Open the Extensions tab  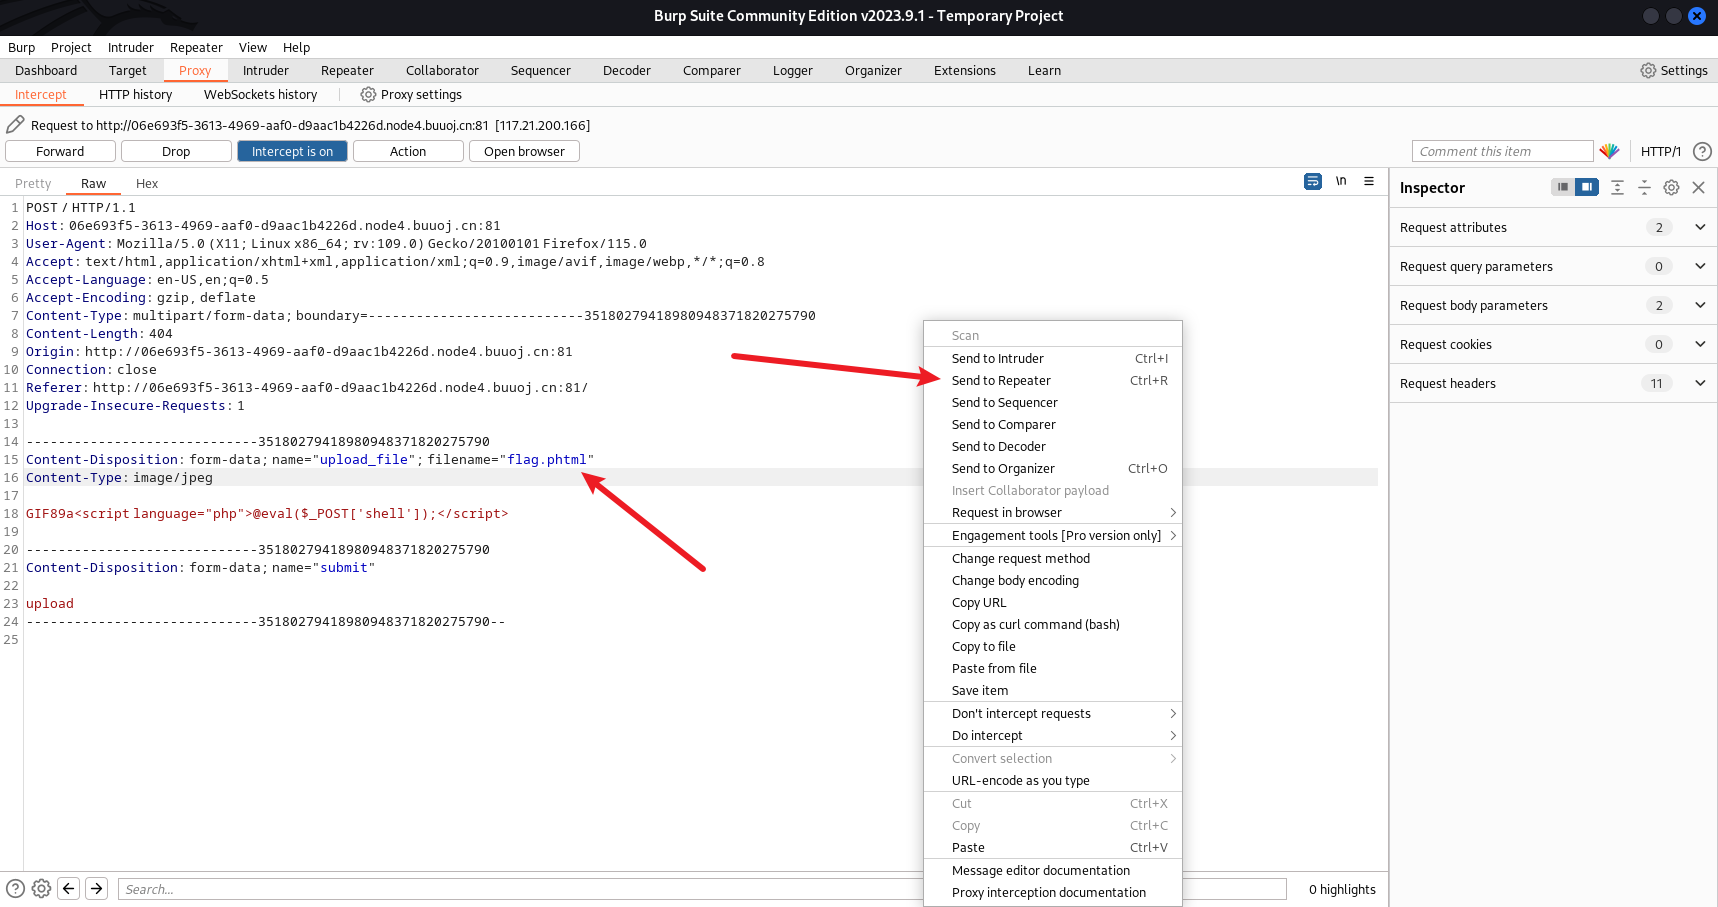tap(965, 70)
